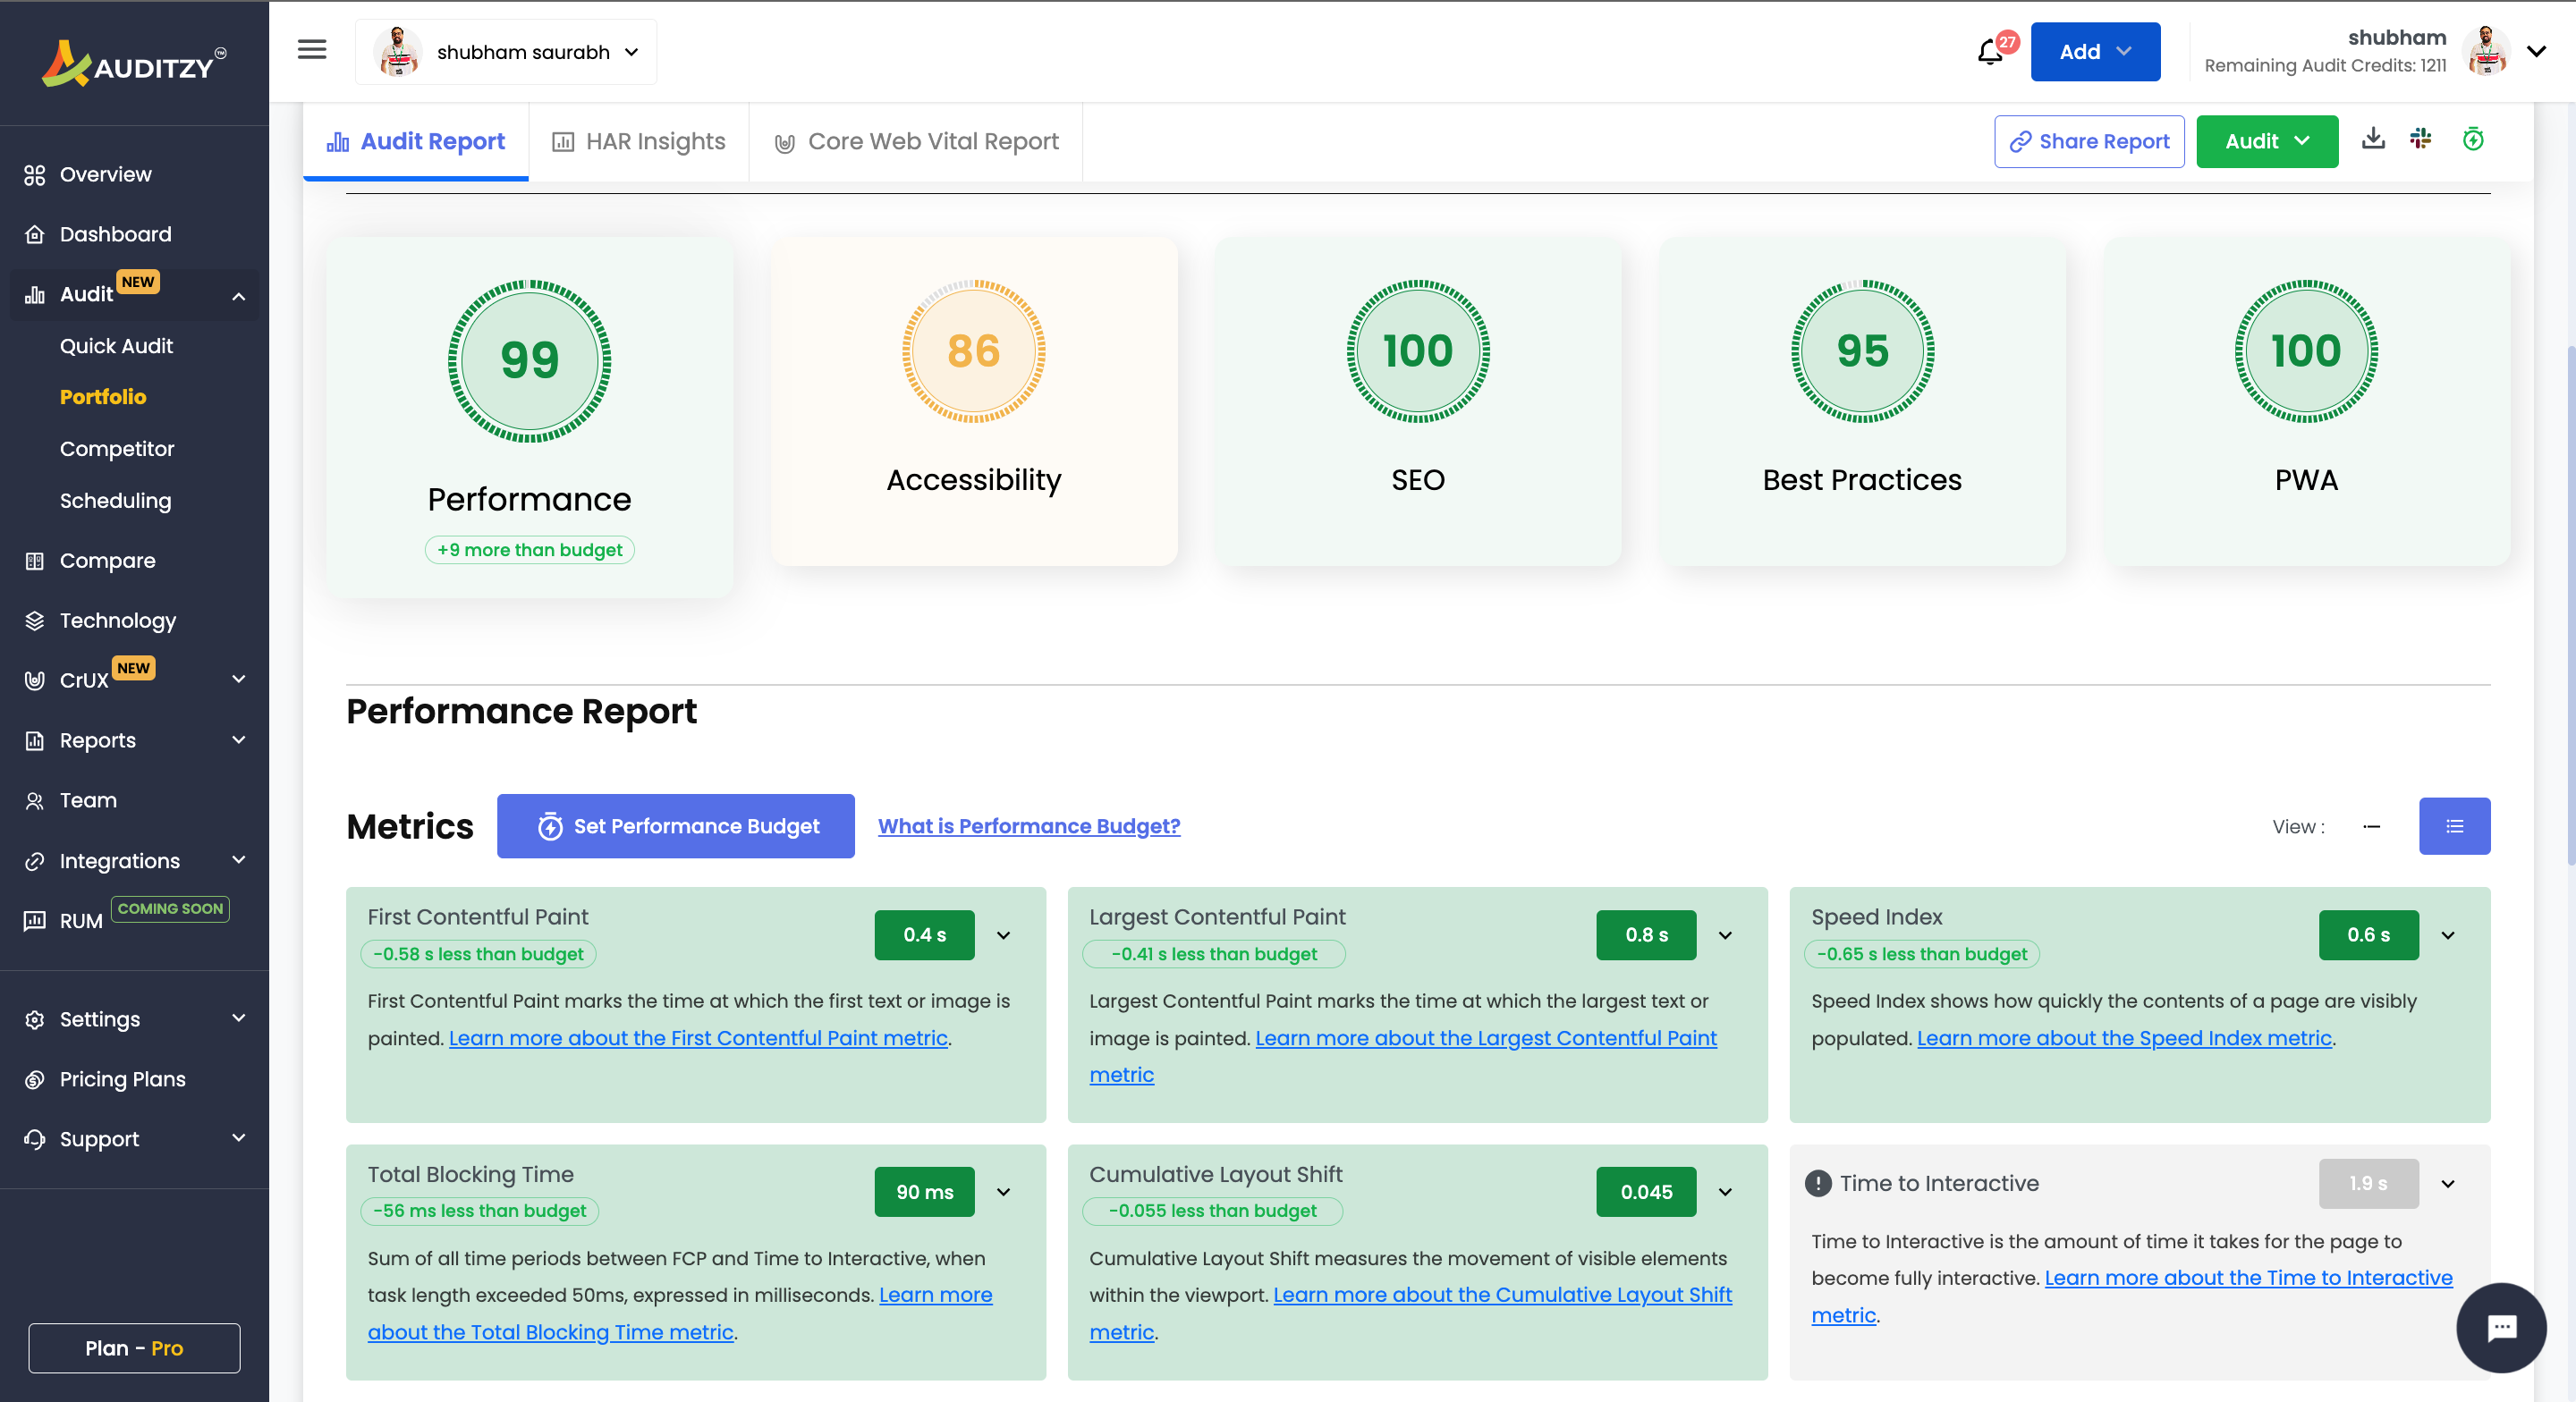Viewport: 2576px width, 1402px height.
Task: Click the shubham profile avatar at top right
Action: pyautogui.click(x=2487, y=51)
